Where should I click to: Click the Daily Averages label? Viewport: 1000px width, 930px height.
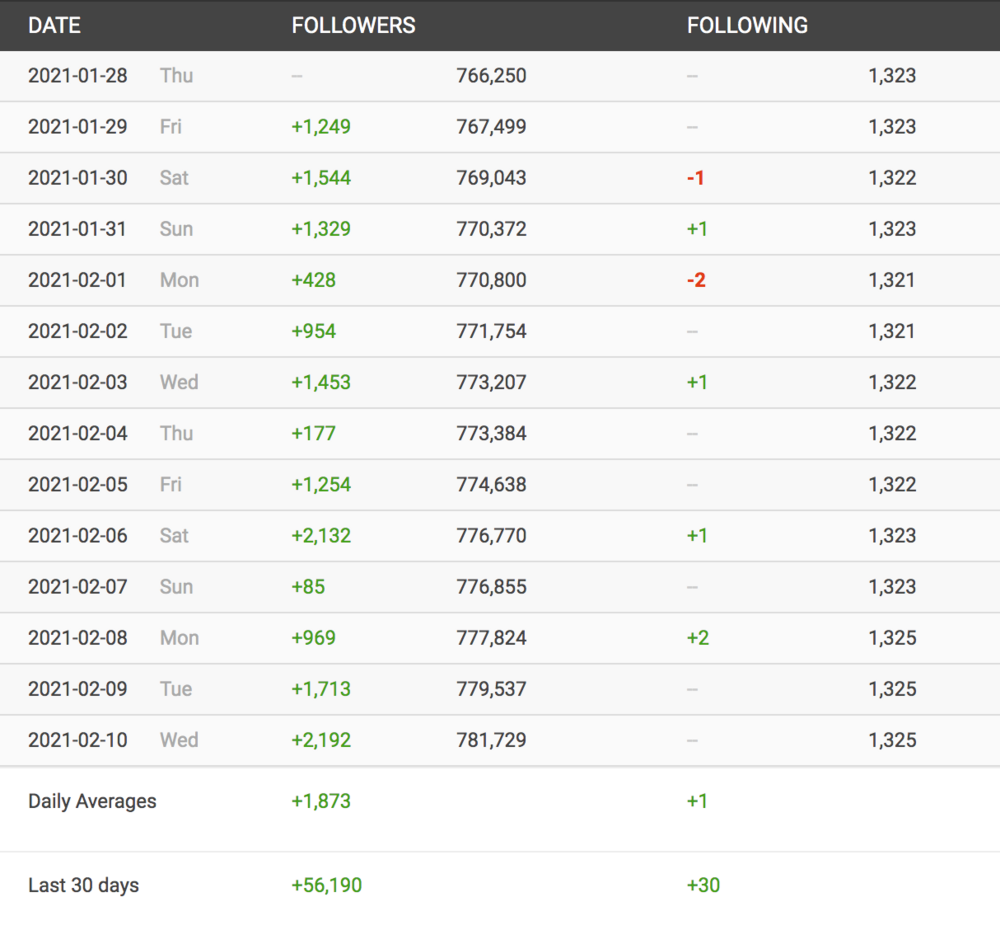(92, 801)
